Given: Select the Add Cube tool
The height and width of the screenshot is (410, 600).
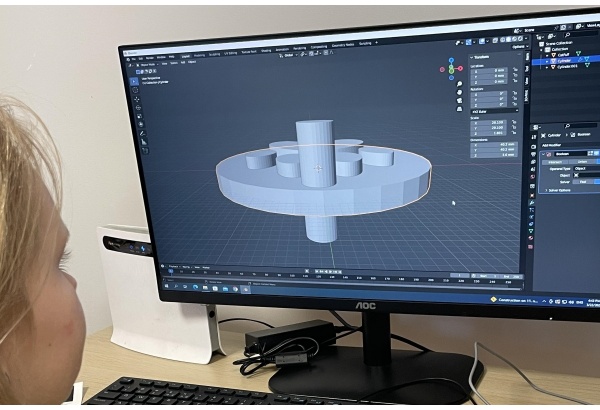Looking at the screenshot, I should (145, 151).
